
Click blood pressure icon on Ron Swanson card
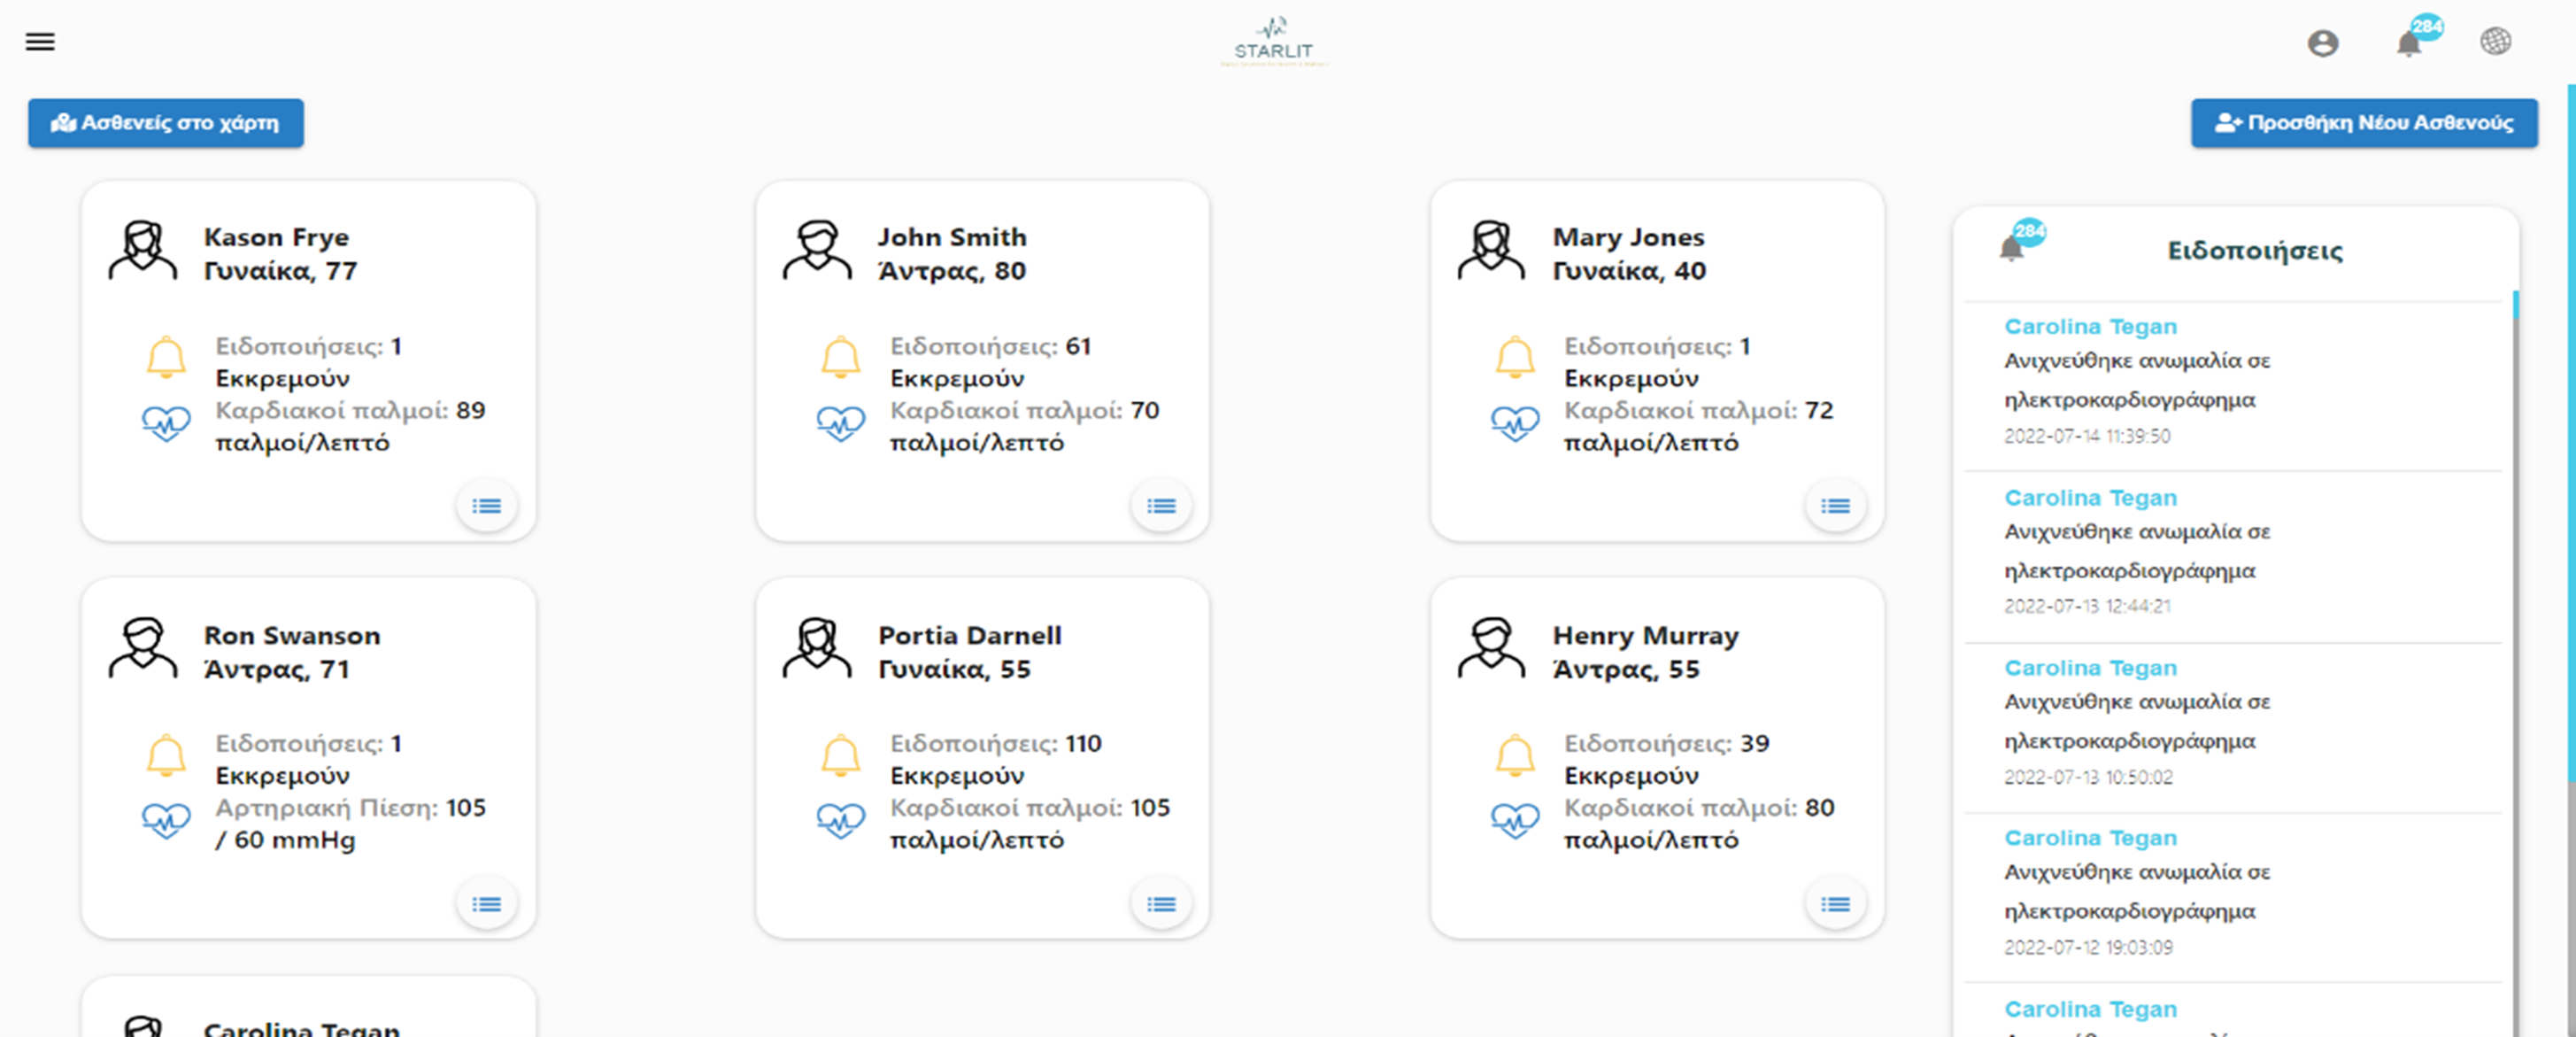click(x=166, y=821)
